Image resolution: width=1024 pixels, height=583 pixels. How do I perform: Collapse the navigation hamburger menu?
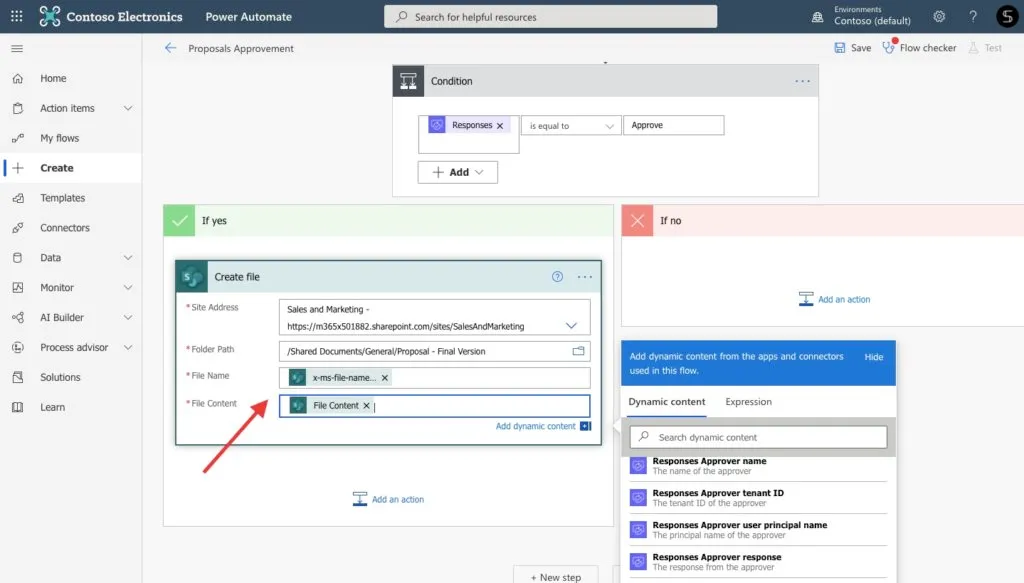click(x=17, y=48)
